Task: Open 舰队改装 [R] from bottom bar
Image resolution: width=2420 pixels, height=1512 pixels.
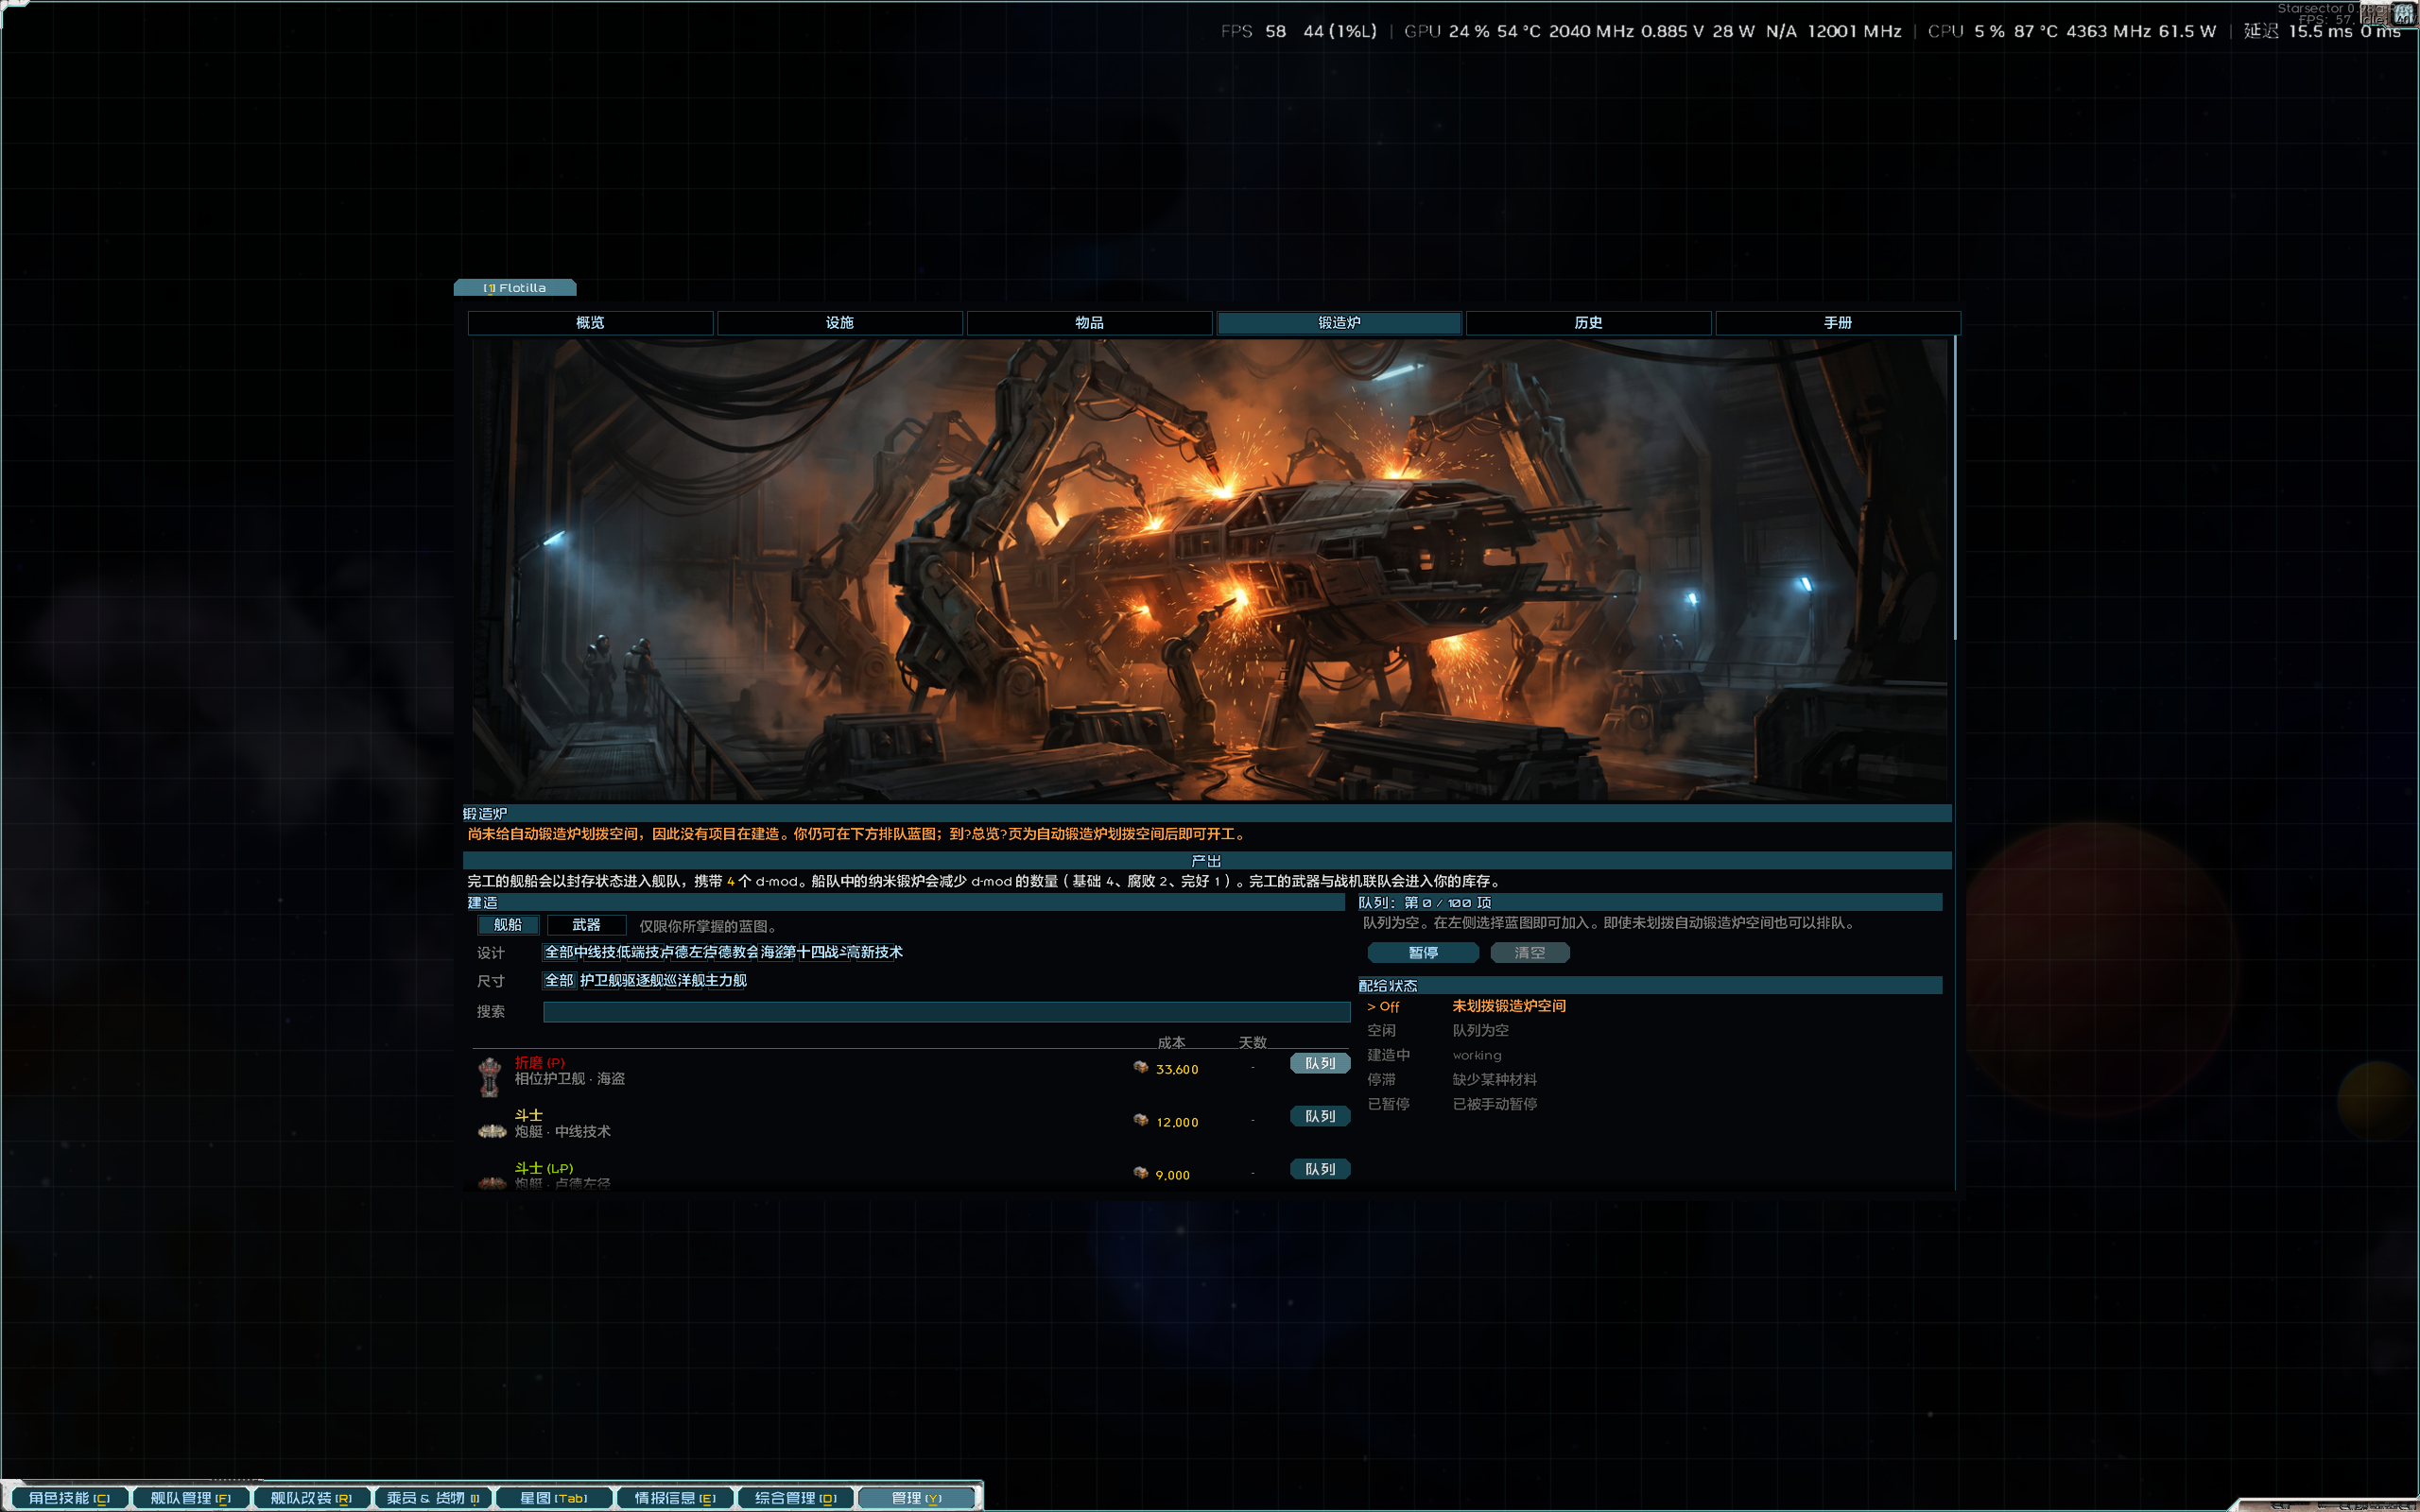Action: (x=311, y=1497)
